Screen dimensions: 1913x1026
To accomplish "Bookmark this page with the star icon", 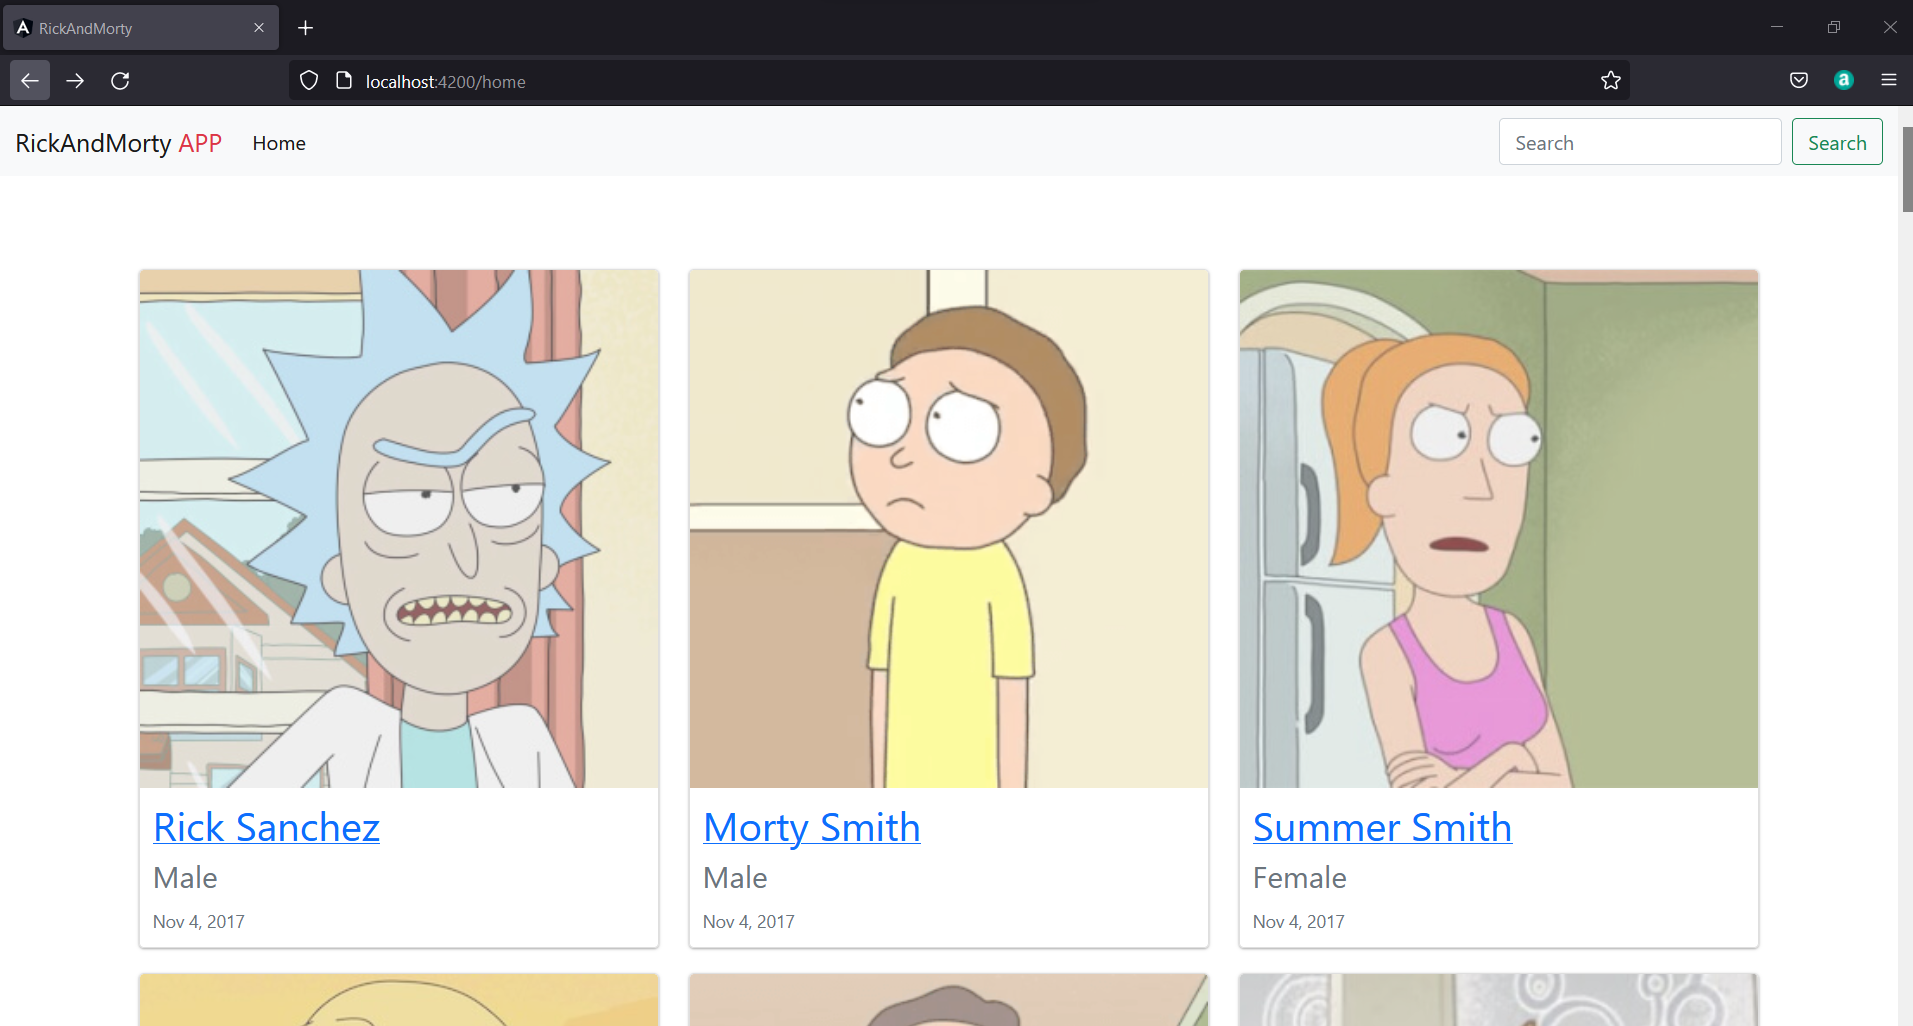I will [1610, 81].
